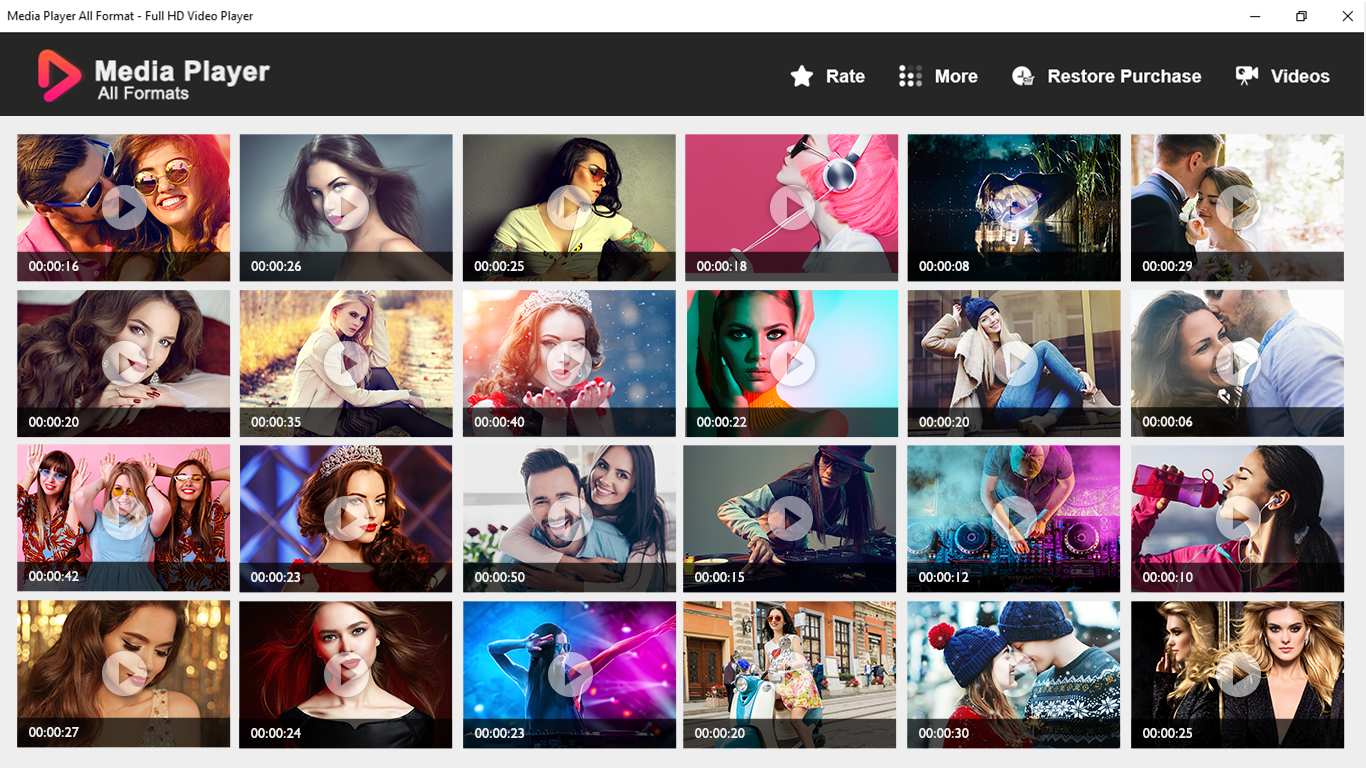Screen dimensions: 1366x768
Task: Select the Rate option
Action: click(x=845, y=75)
